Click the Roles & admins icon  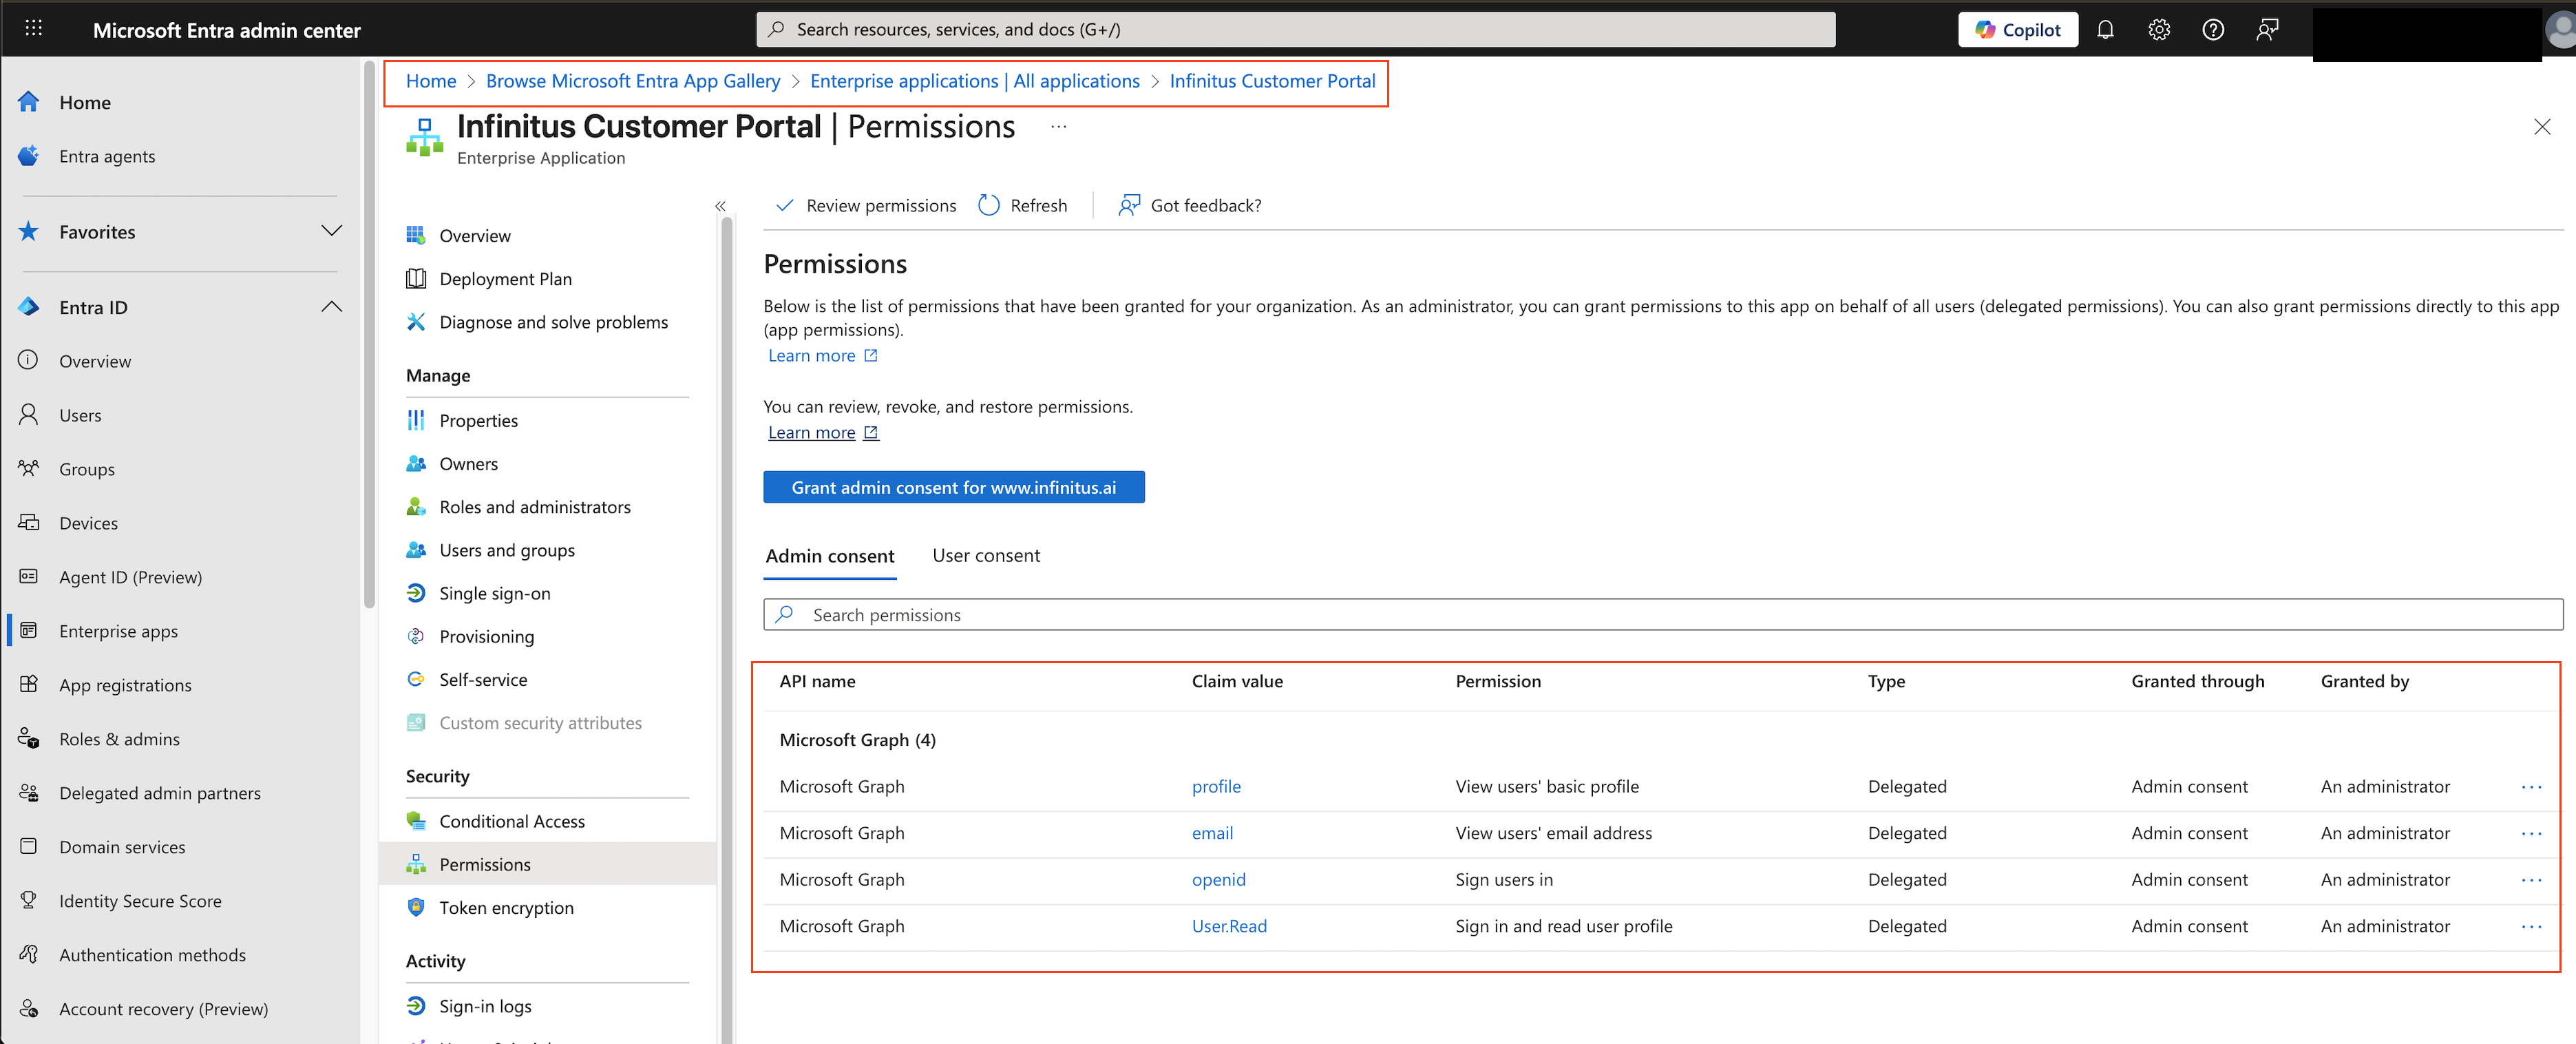(x=29, y=739)
